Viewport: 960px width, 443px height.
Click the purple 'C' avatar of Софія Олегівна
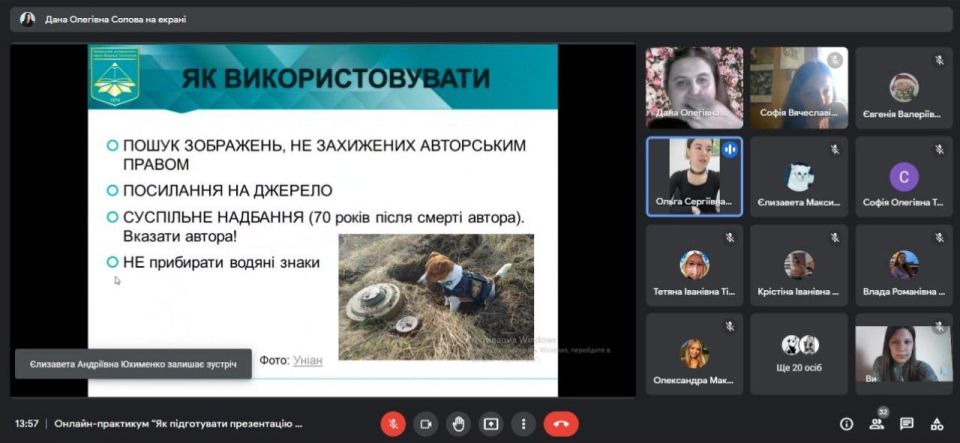[904, 177]
